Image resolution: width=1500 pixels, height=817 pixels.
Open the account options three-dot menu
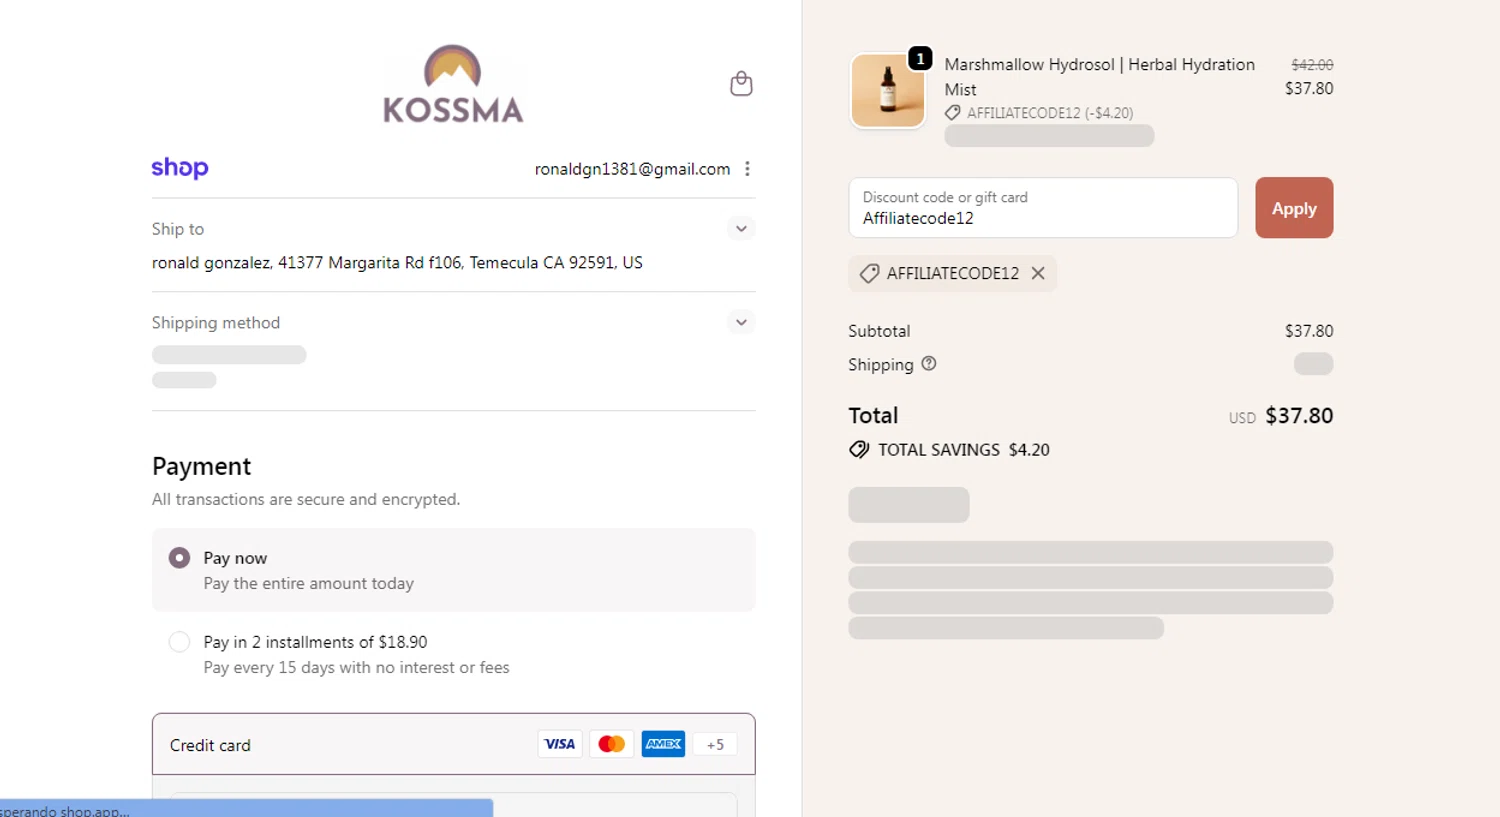pos(747,169)
